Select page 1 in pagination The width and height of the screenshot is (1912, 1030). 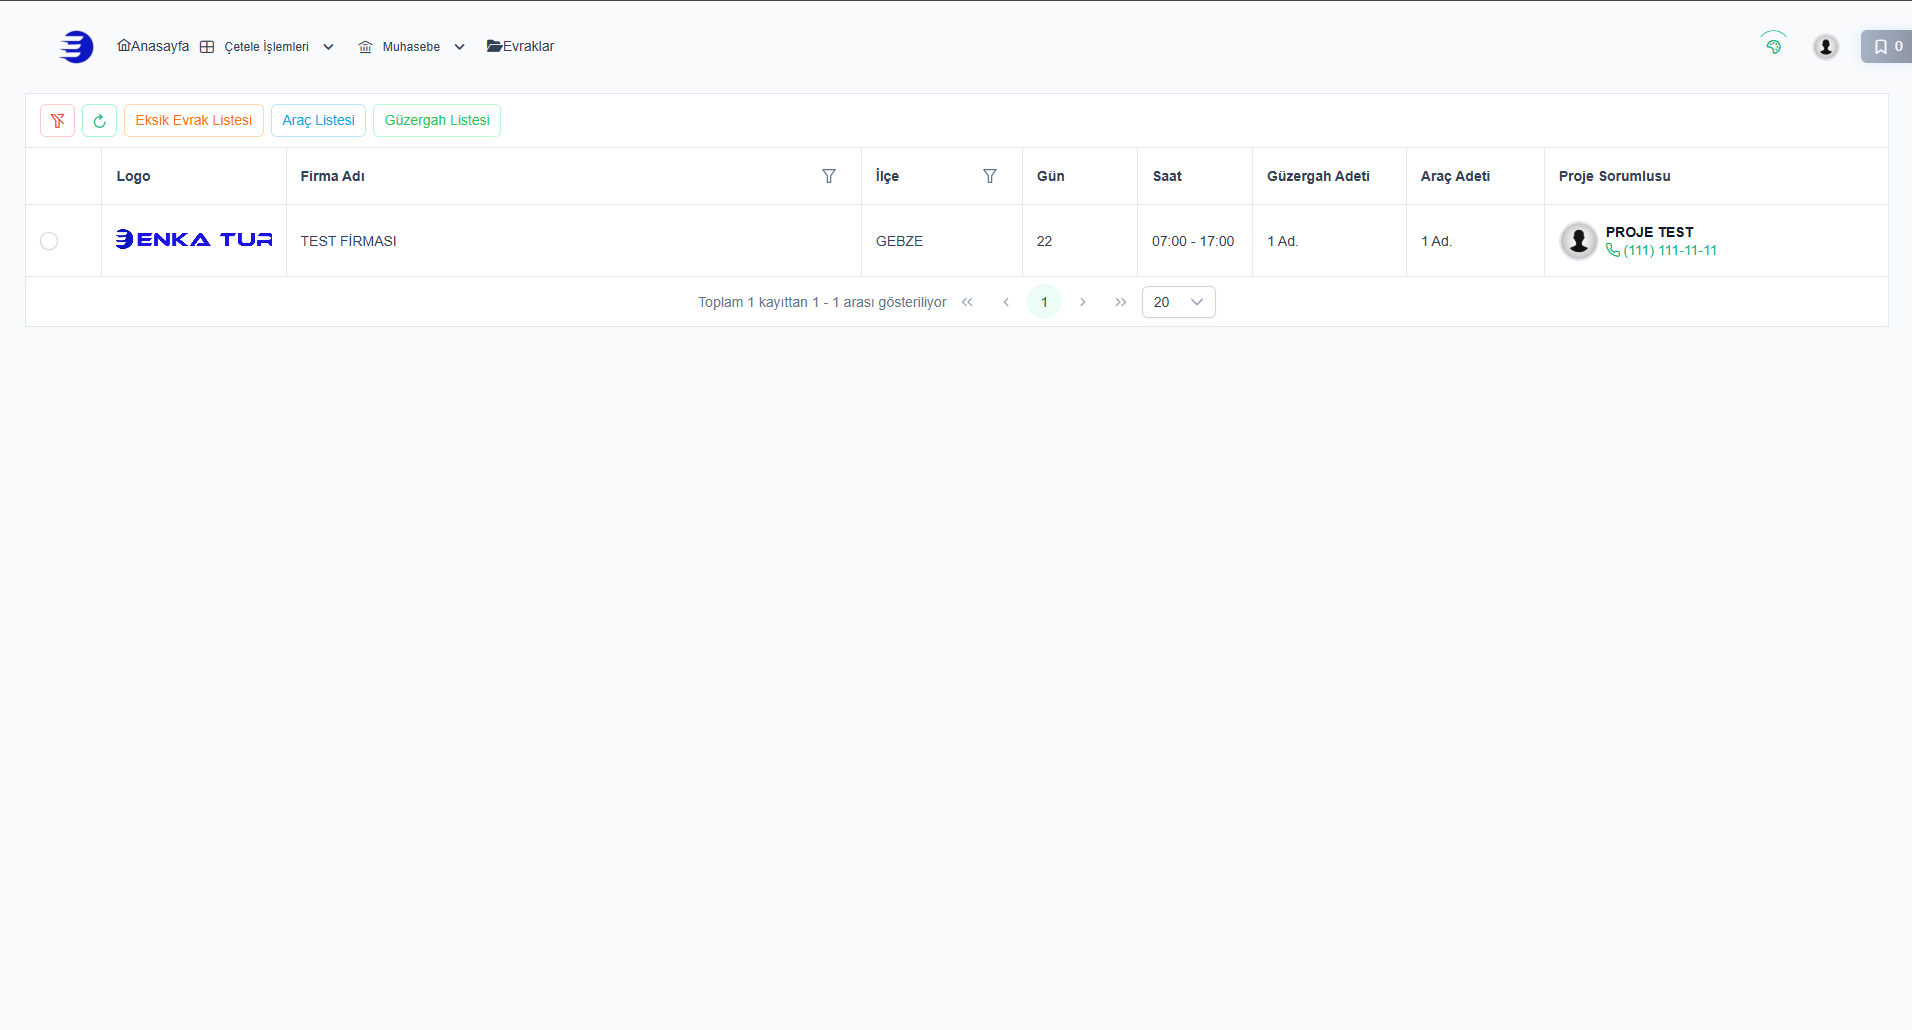pos(1044,302)
